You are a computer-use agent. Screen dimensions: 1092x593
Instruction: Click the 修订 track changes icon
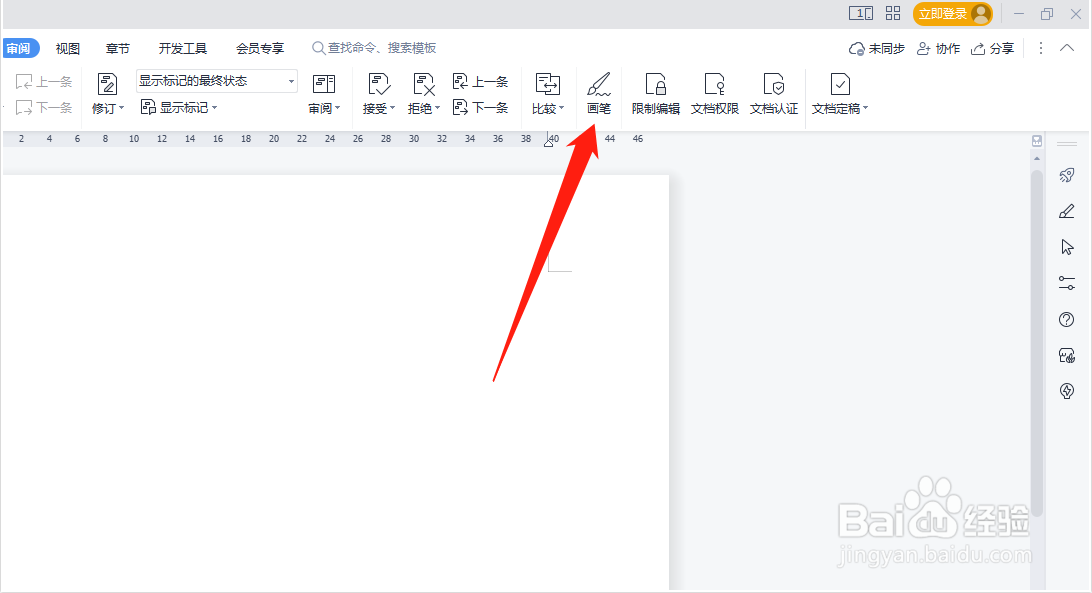coord(107,84)
